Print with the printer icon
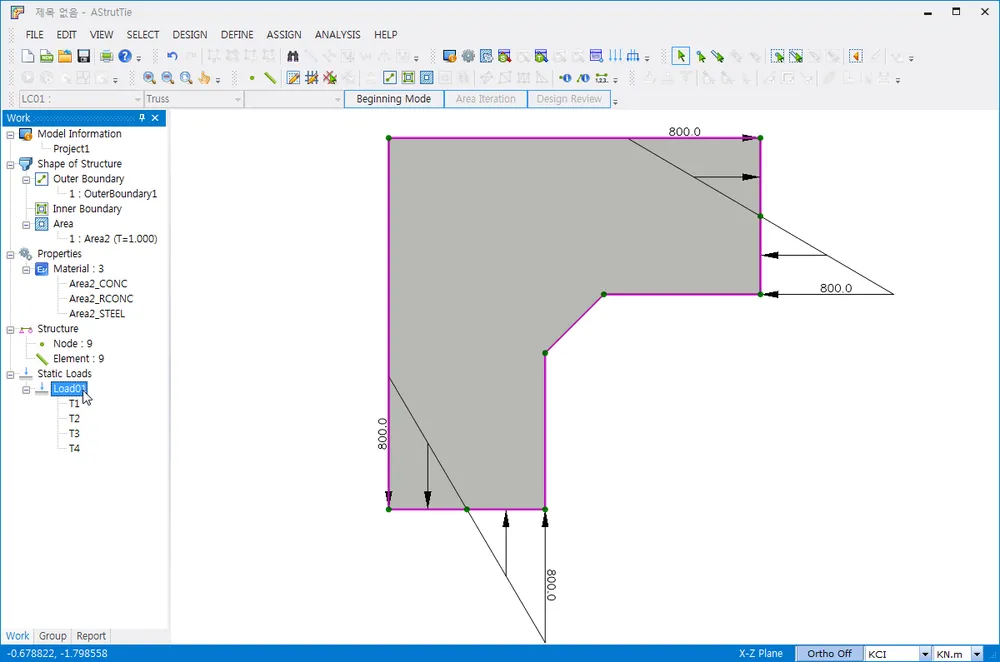 point(107,56)
